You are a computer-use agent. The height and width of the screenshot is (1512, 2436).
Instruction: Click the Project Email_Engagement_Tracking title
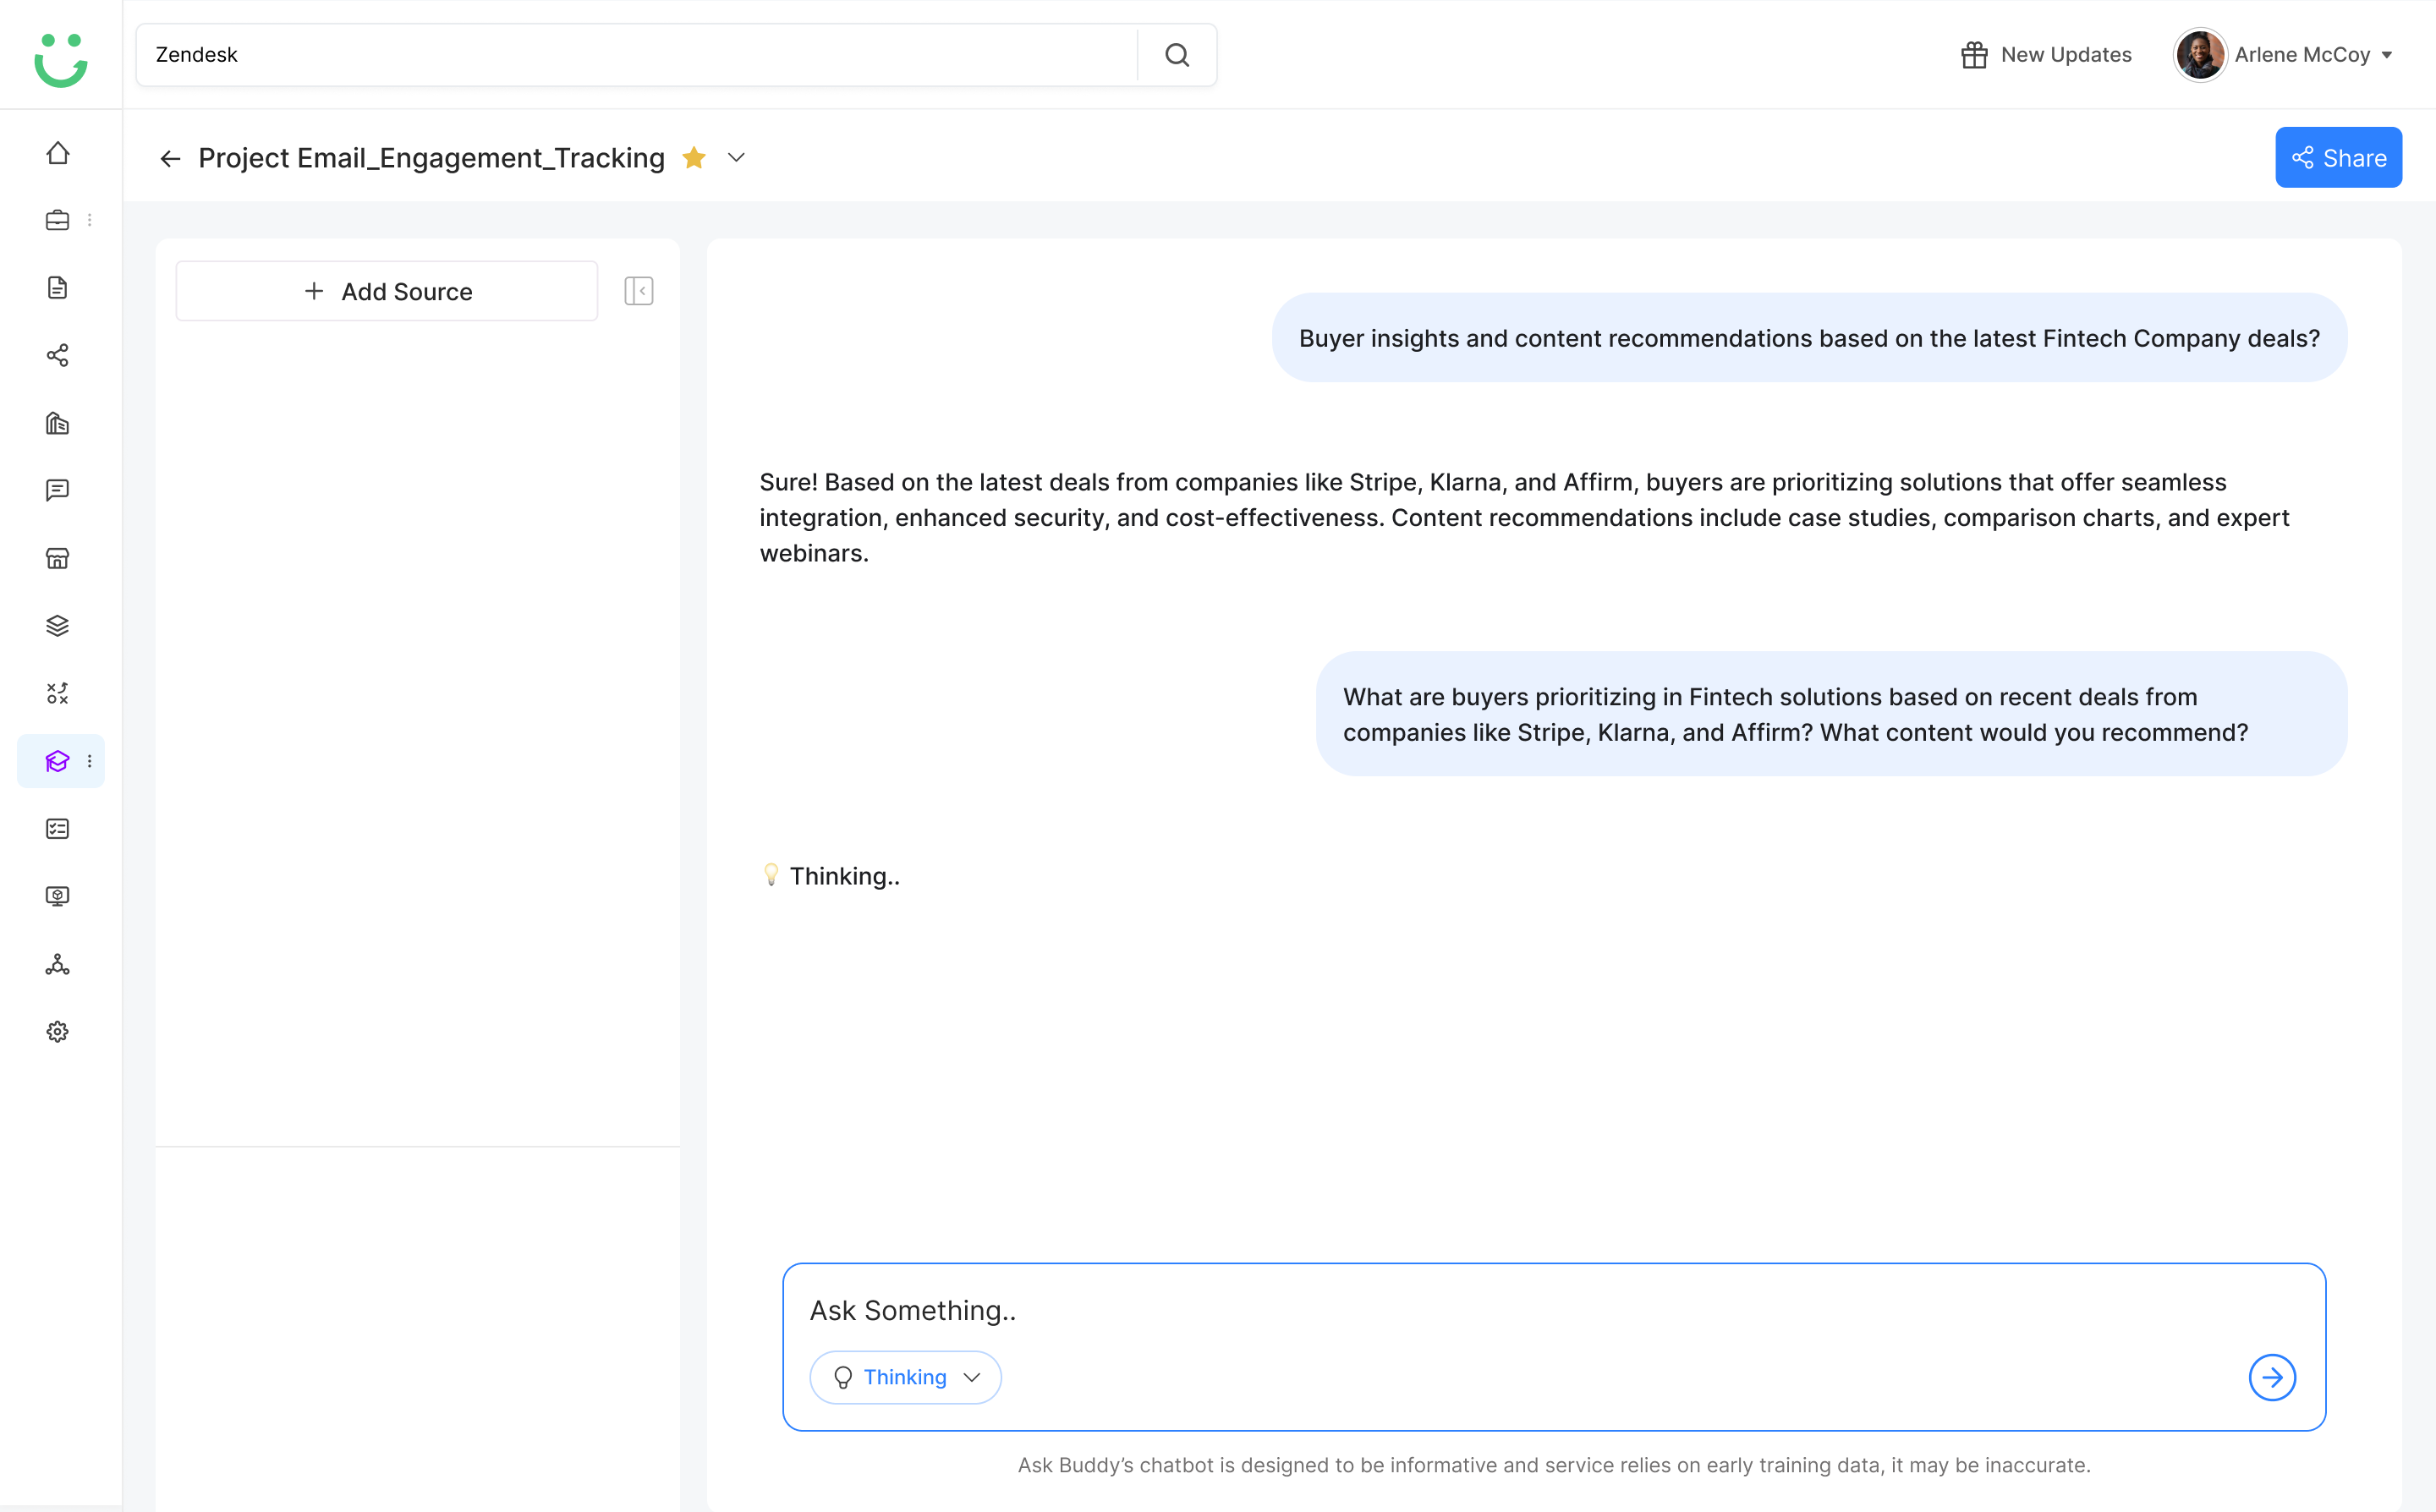coord(431,158)
